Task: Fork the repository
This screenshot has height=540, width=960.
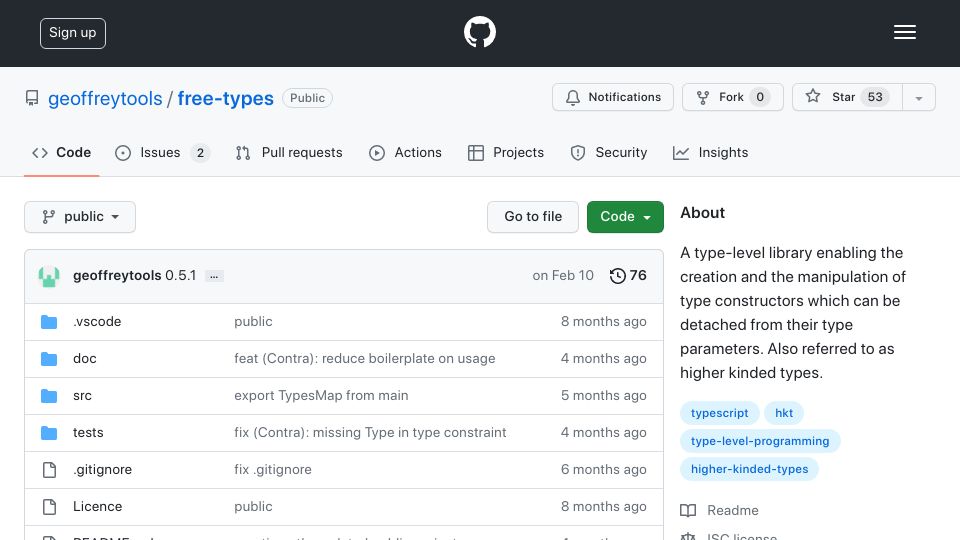Action: point(733,97)
